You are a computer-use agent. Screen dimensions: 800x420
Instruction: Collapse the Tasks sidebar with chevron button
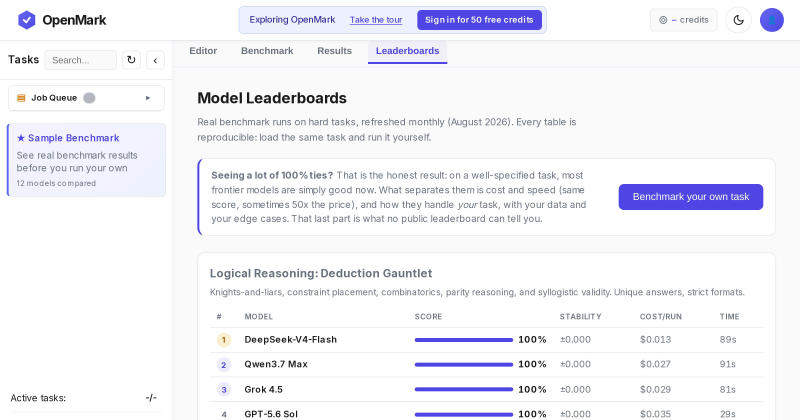(x=155, y=60)
